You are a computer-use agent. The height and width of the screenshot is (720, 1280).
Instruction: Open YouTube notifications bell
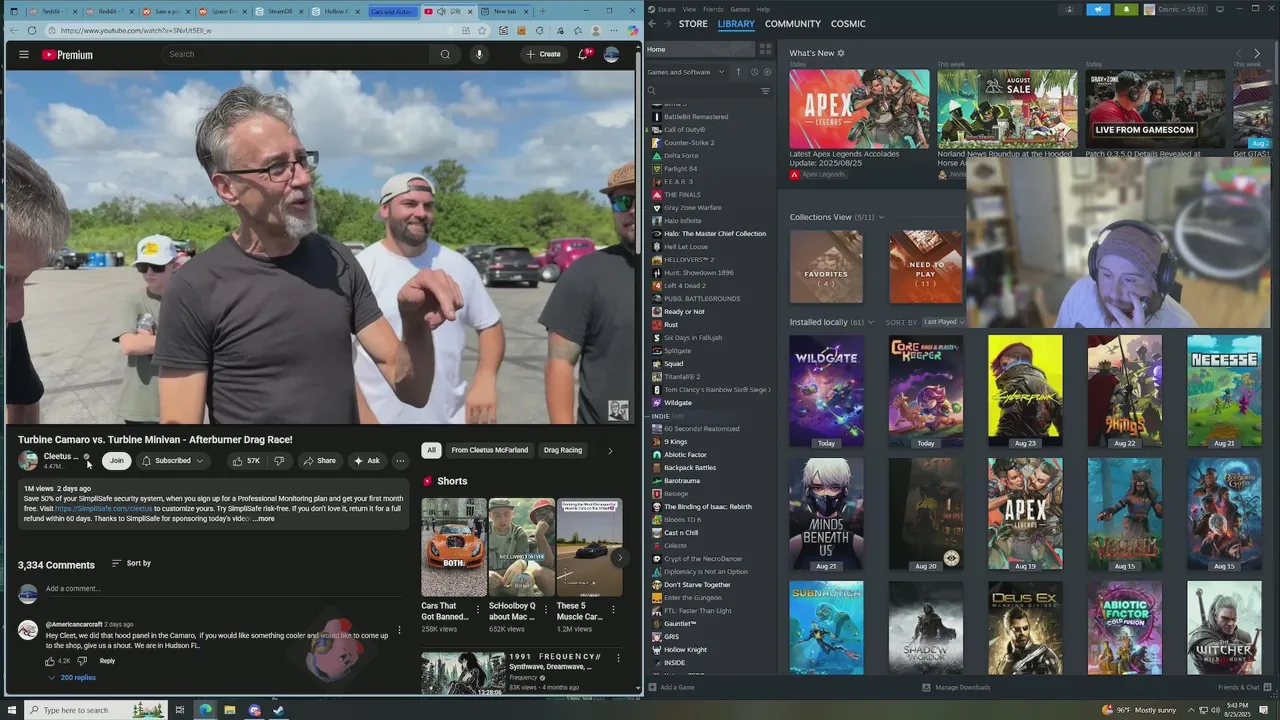click(583, 54)
